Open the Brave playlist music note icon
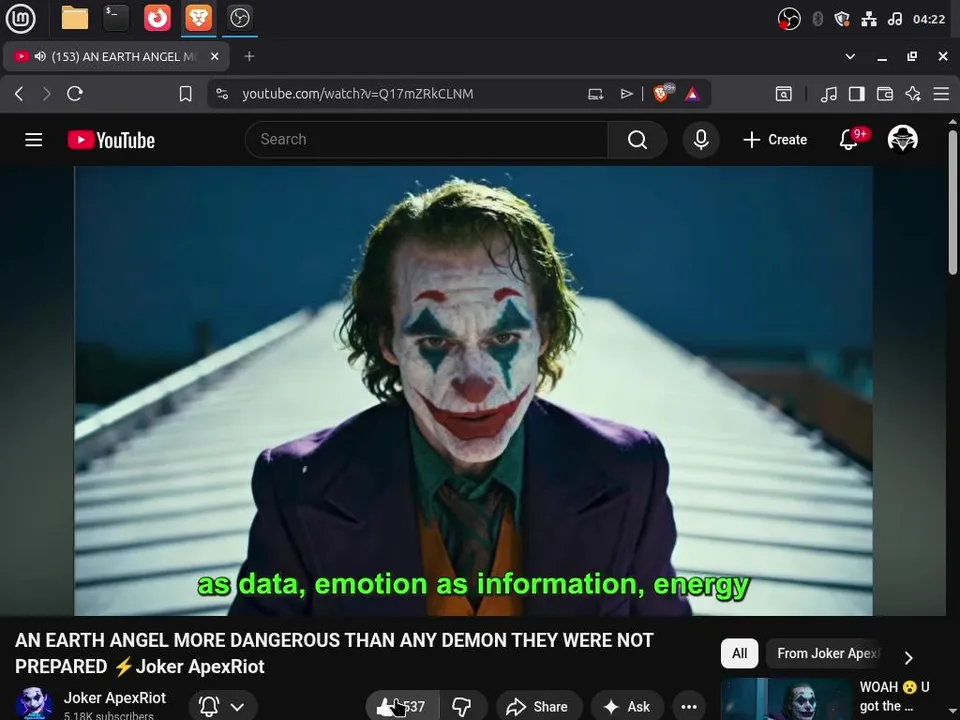 click(828, 94)
